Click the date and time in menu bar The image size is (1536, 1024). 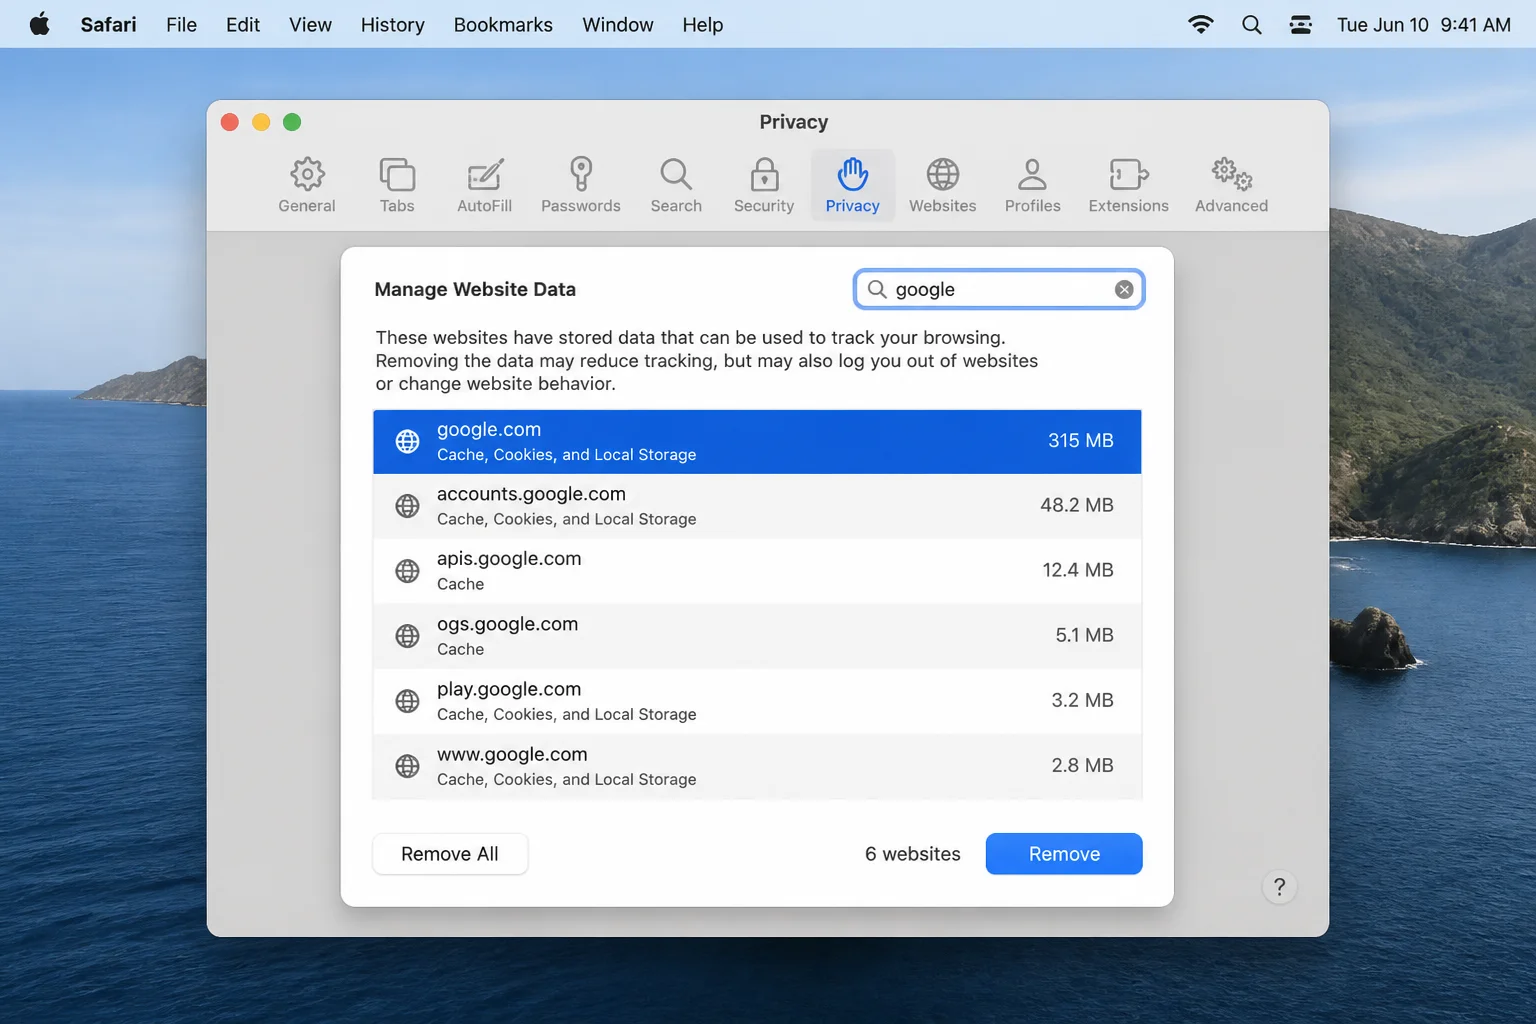click(x=1423, y=24)
